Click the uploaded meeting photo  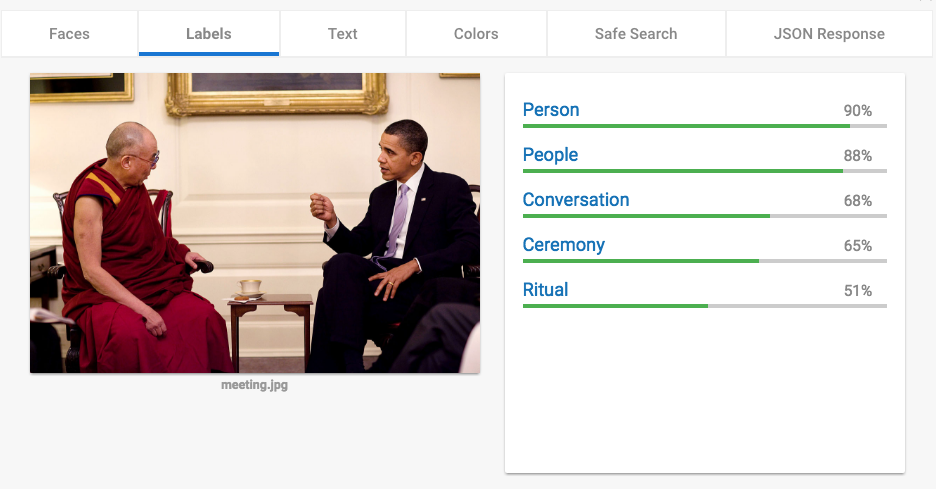[255, 223]
